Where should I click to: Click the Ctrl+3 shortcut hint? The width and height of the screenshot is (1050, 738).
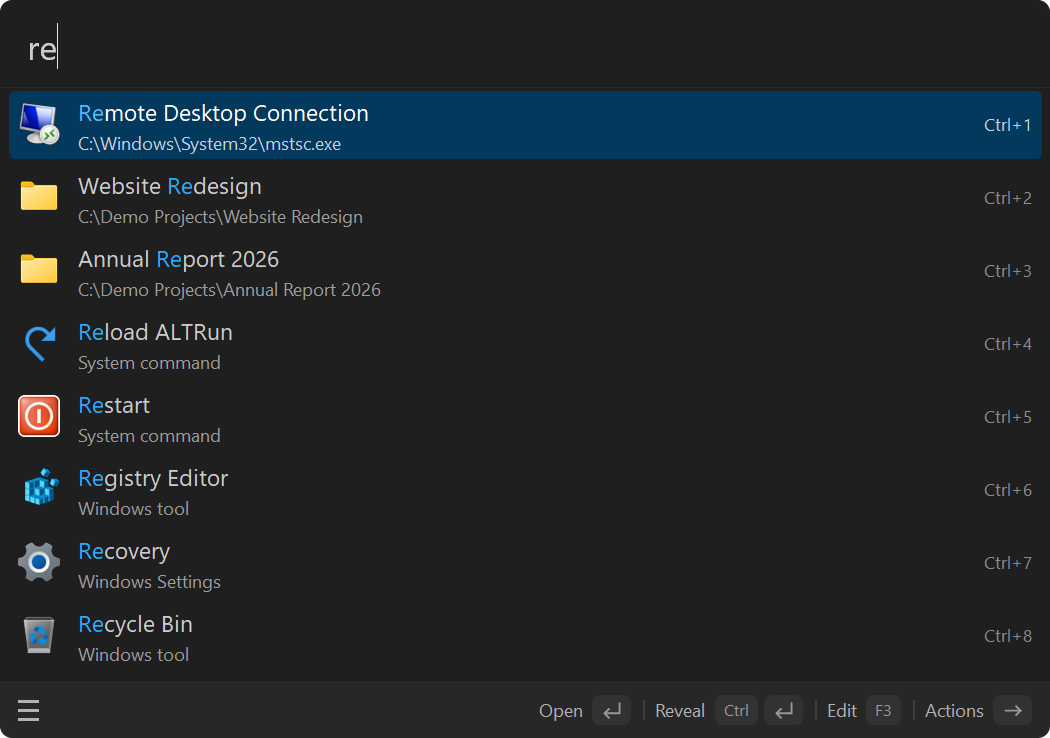(1007, 271)
